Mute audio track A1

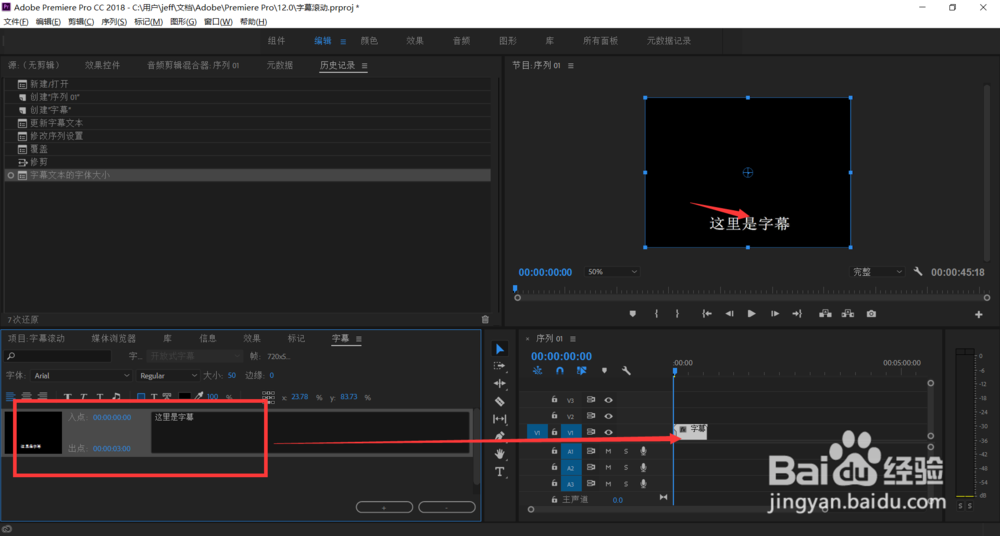point(608,451)
